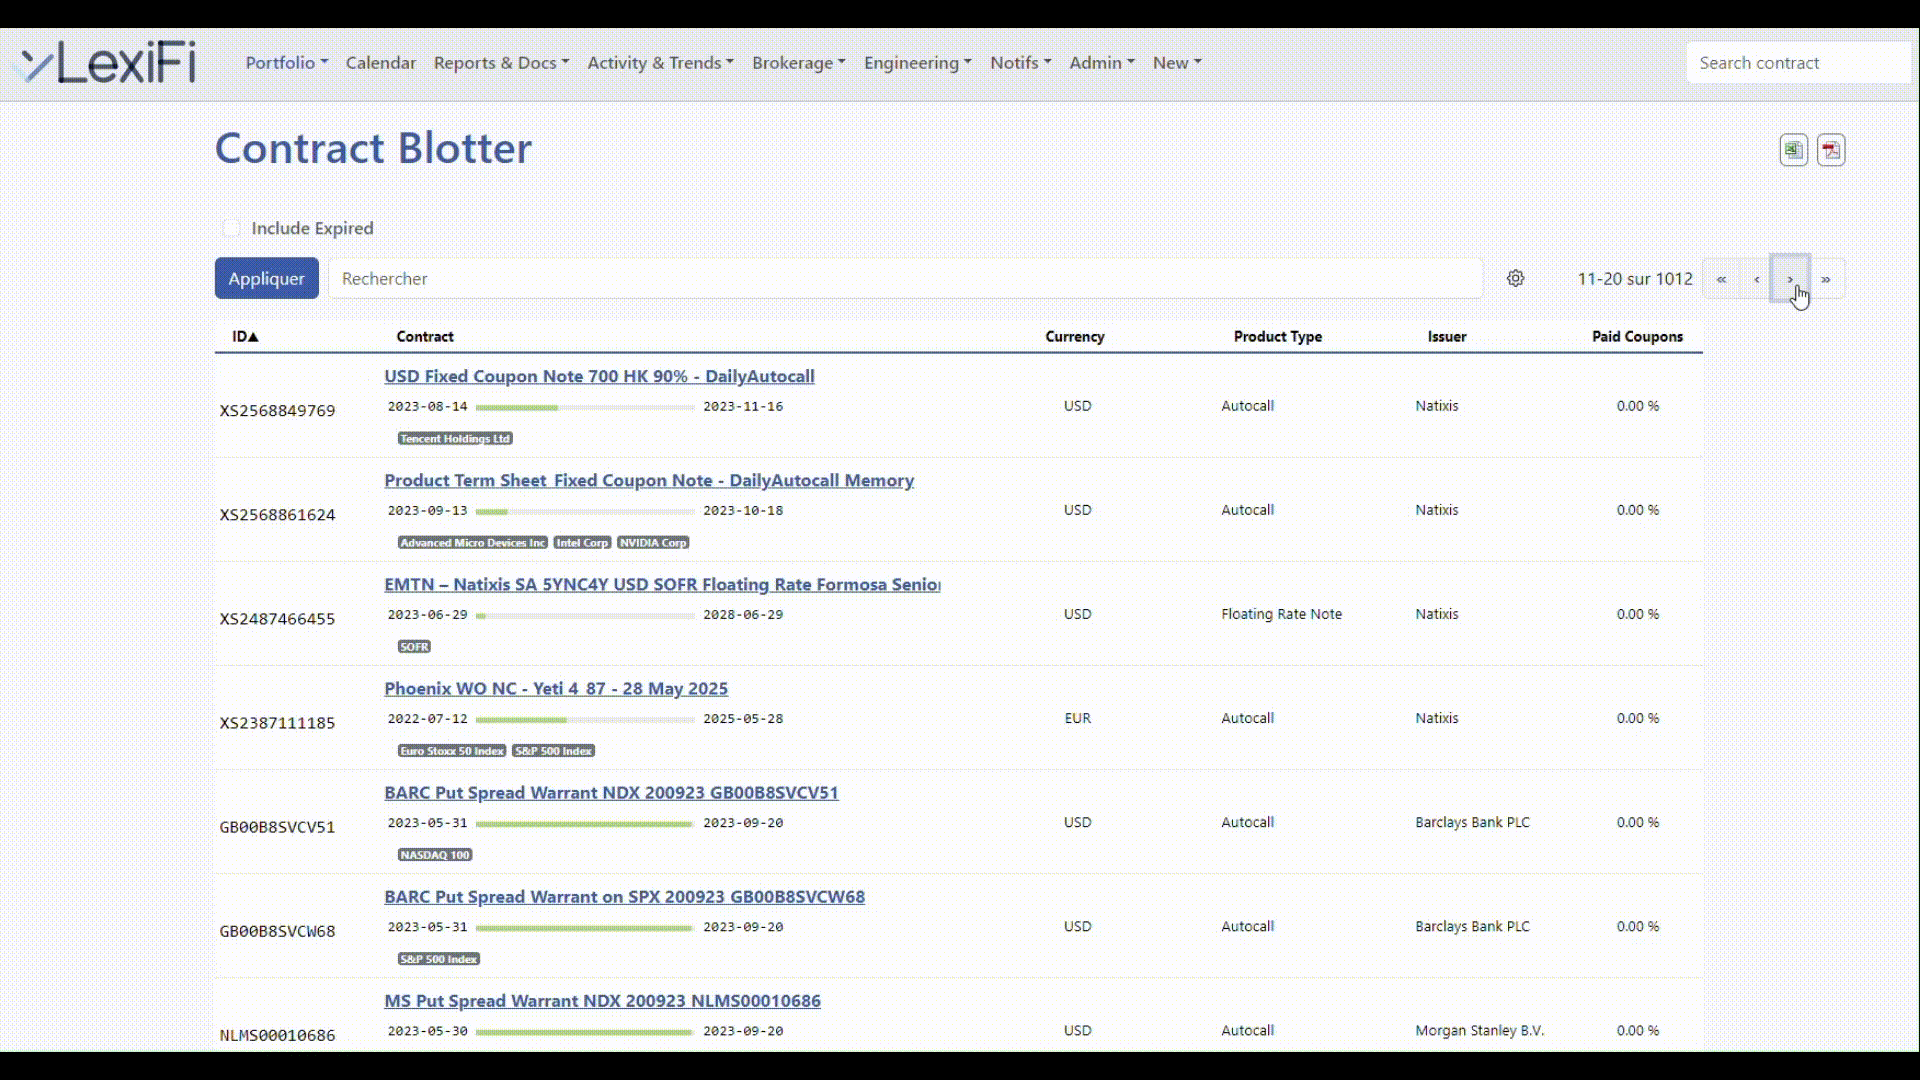Sort by the Paid Coupons column header
This screenshot has height=1080, width=1920.
[x=1637, y=337]
